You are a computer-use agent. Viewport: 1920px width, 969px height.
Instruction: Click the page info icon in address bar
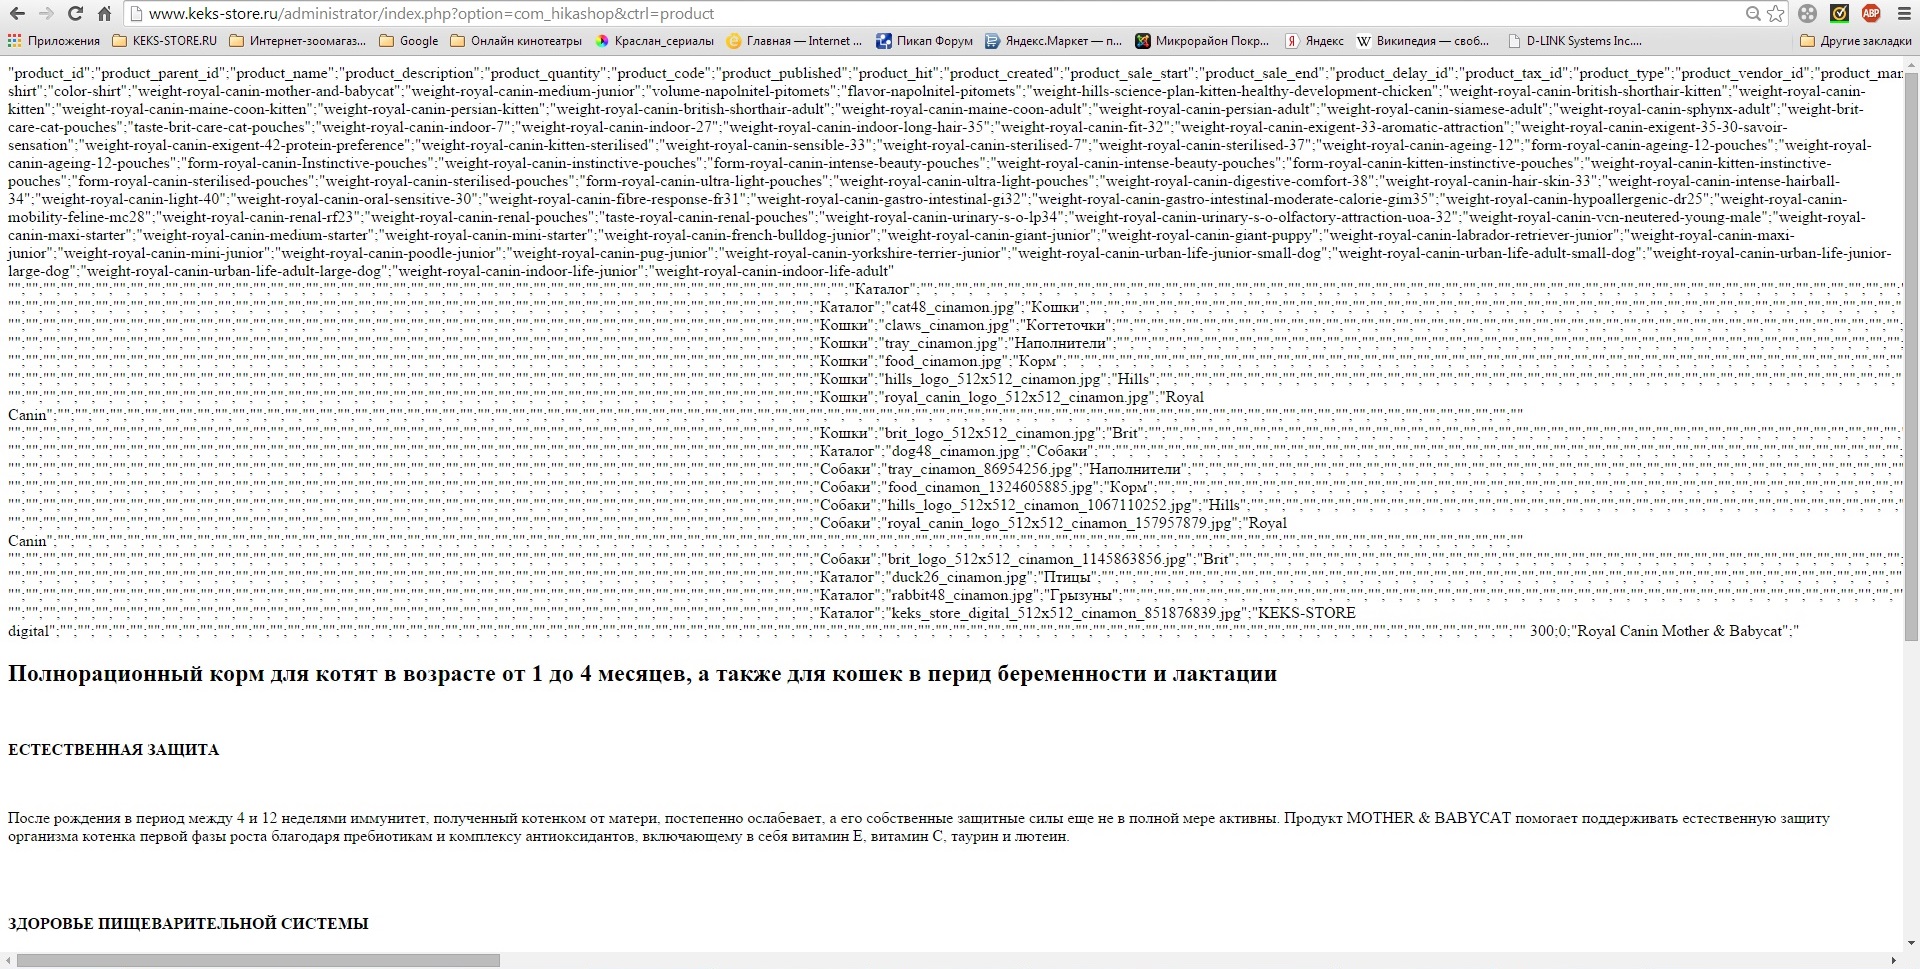[x=137, y=14]
